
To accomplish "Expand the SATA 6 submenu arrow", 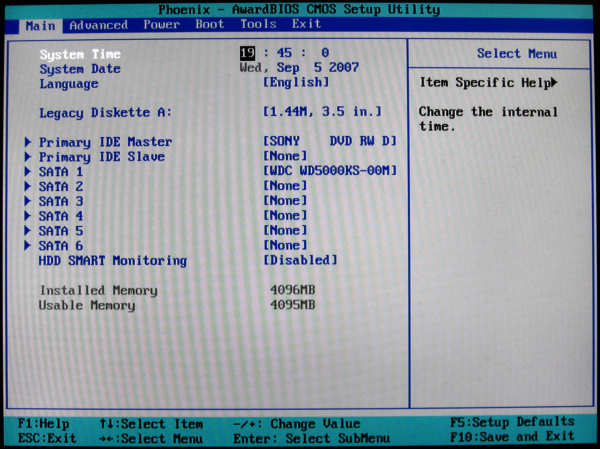I will (28, 245).
